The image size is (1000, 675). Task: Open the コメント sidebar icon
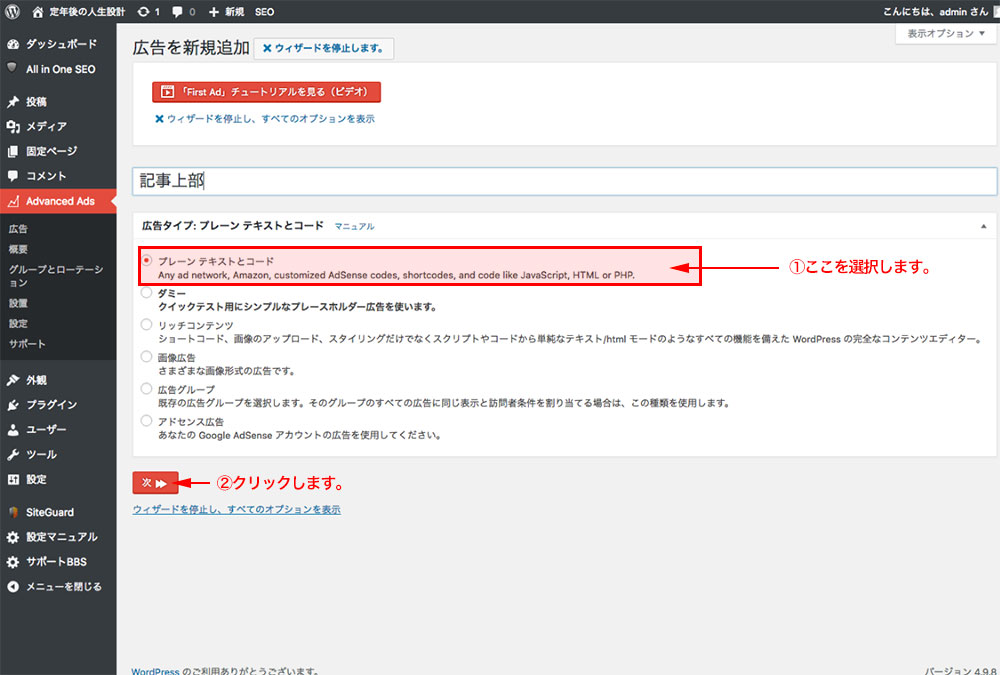click(x=13, y=175)
